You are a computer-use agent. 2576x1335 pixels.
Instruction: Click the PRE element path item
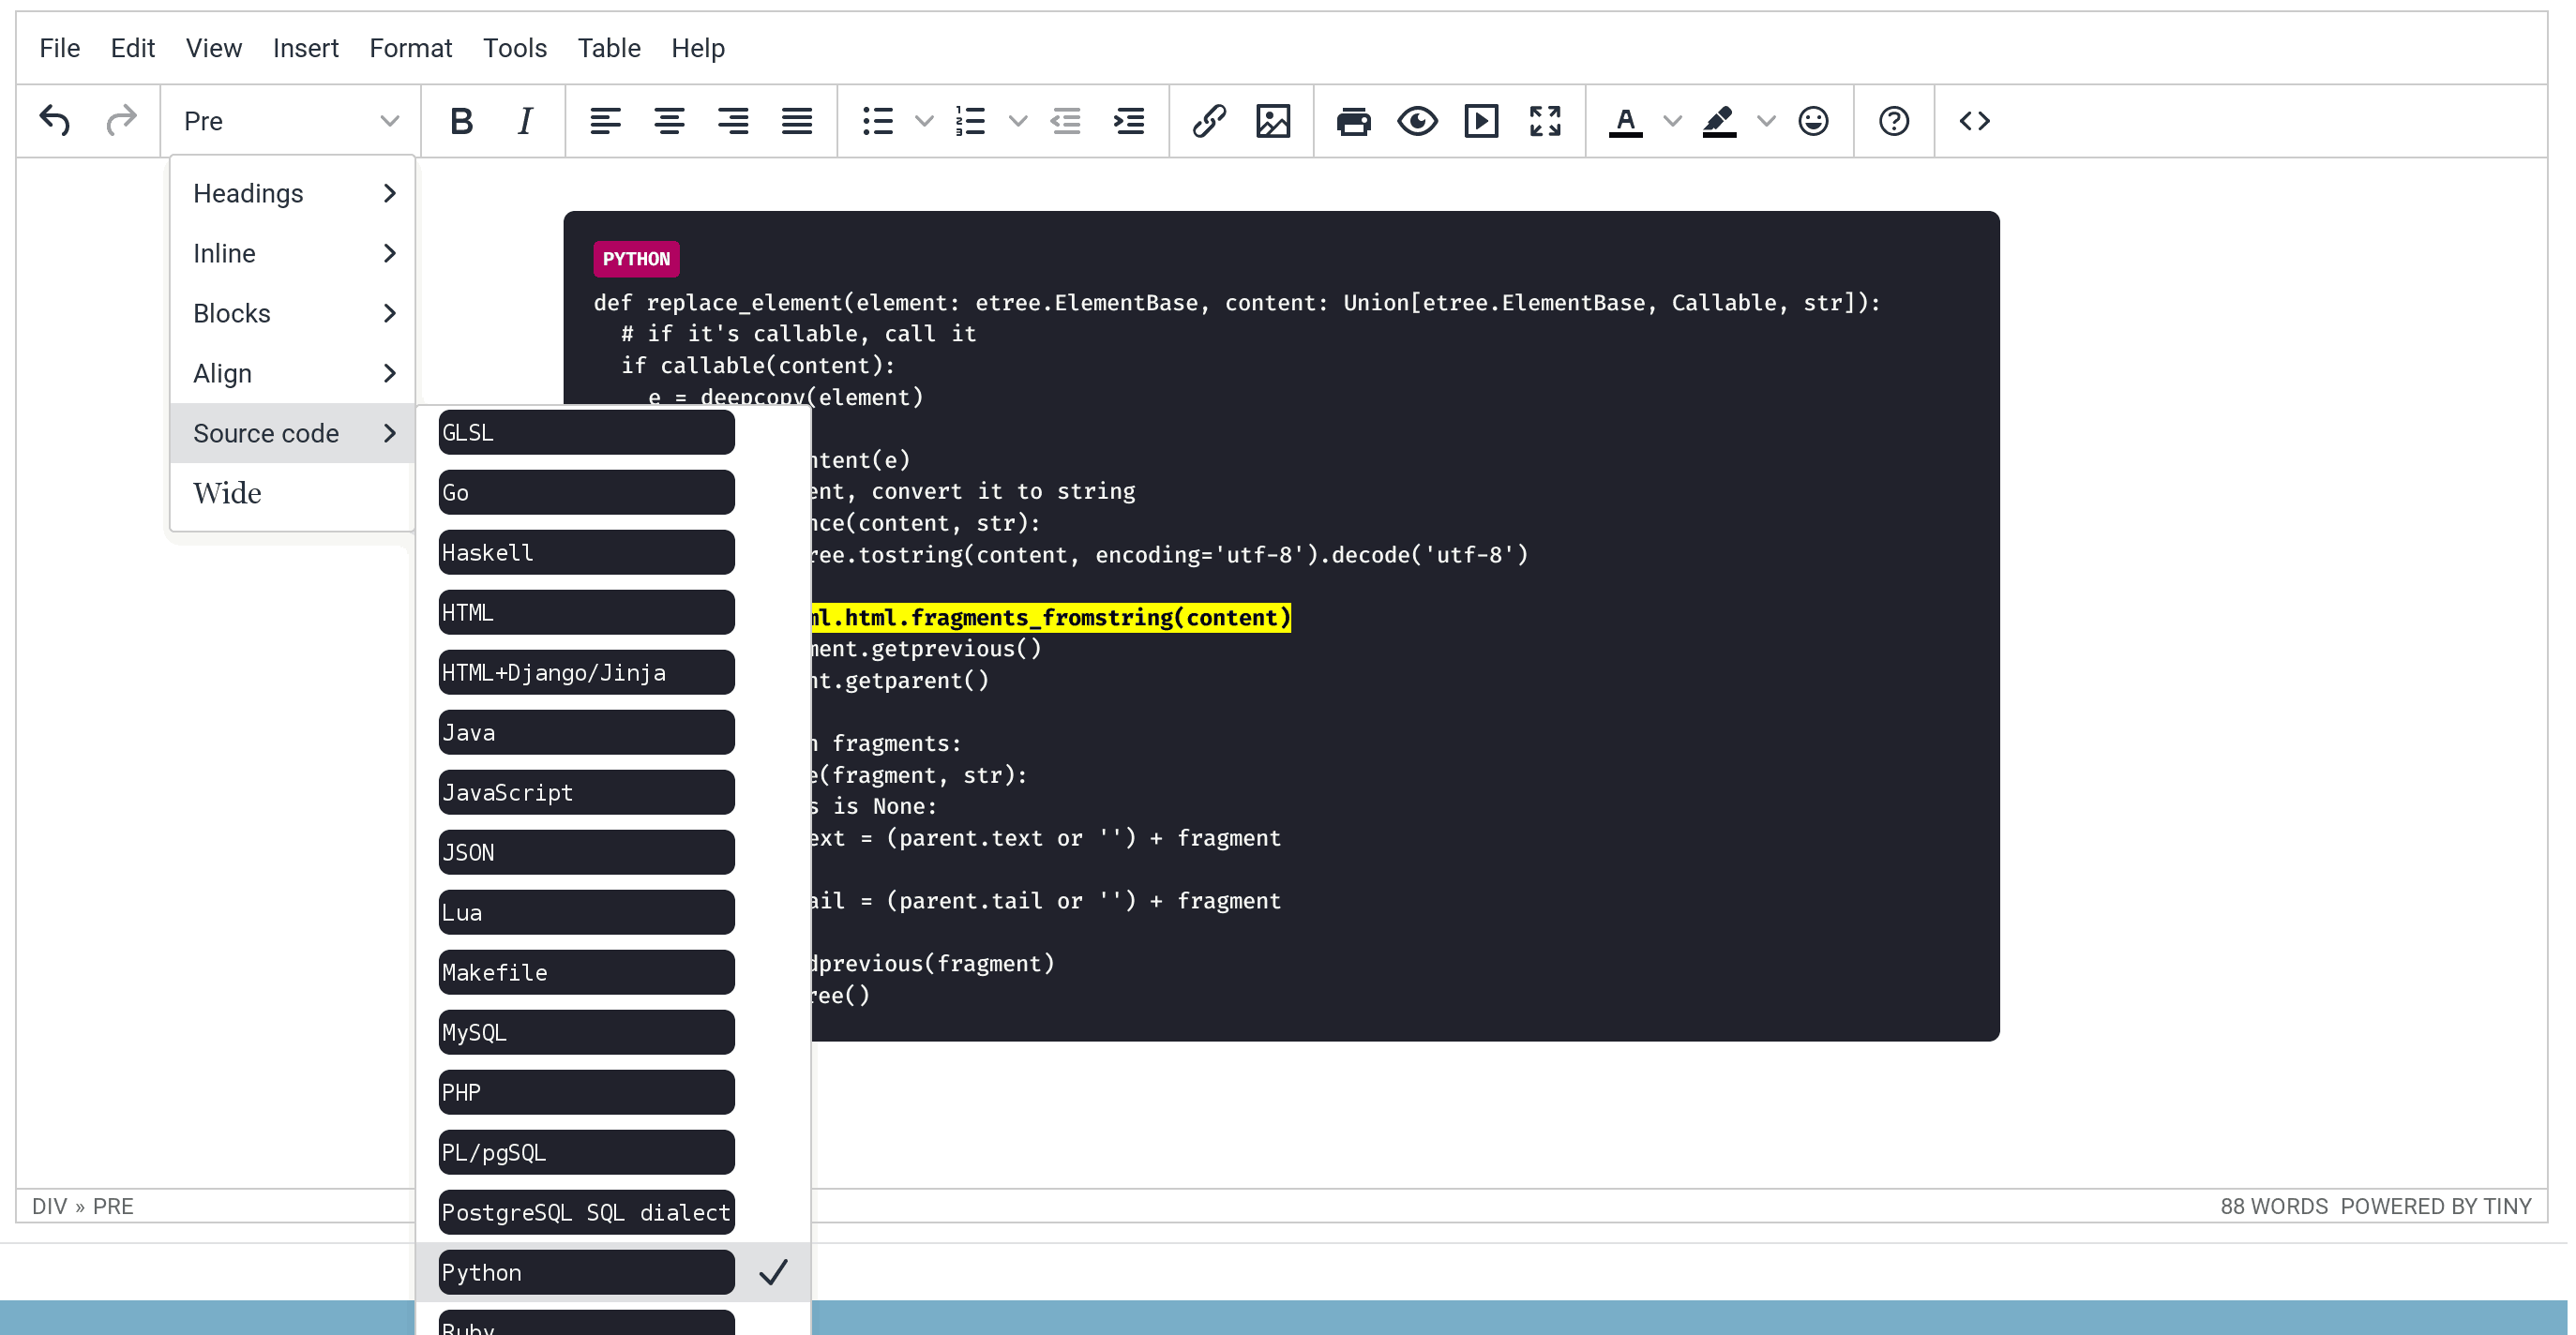(x=113, y=1206)
